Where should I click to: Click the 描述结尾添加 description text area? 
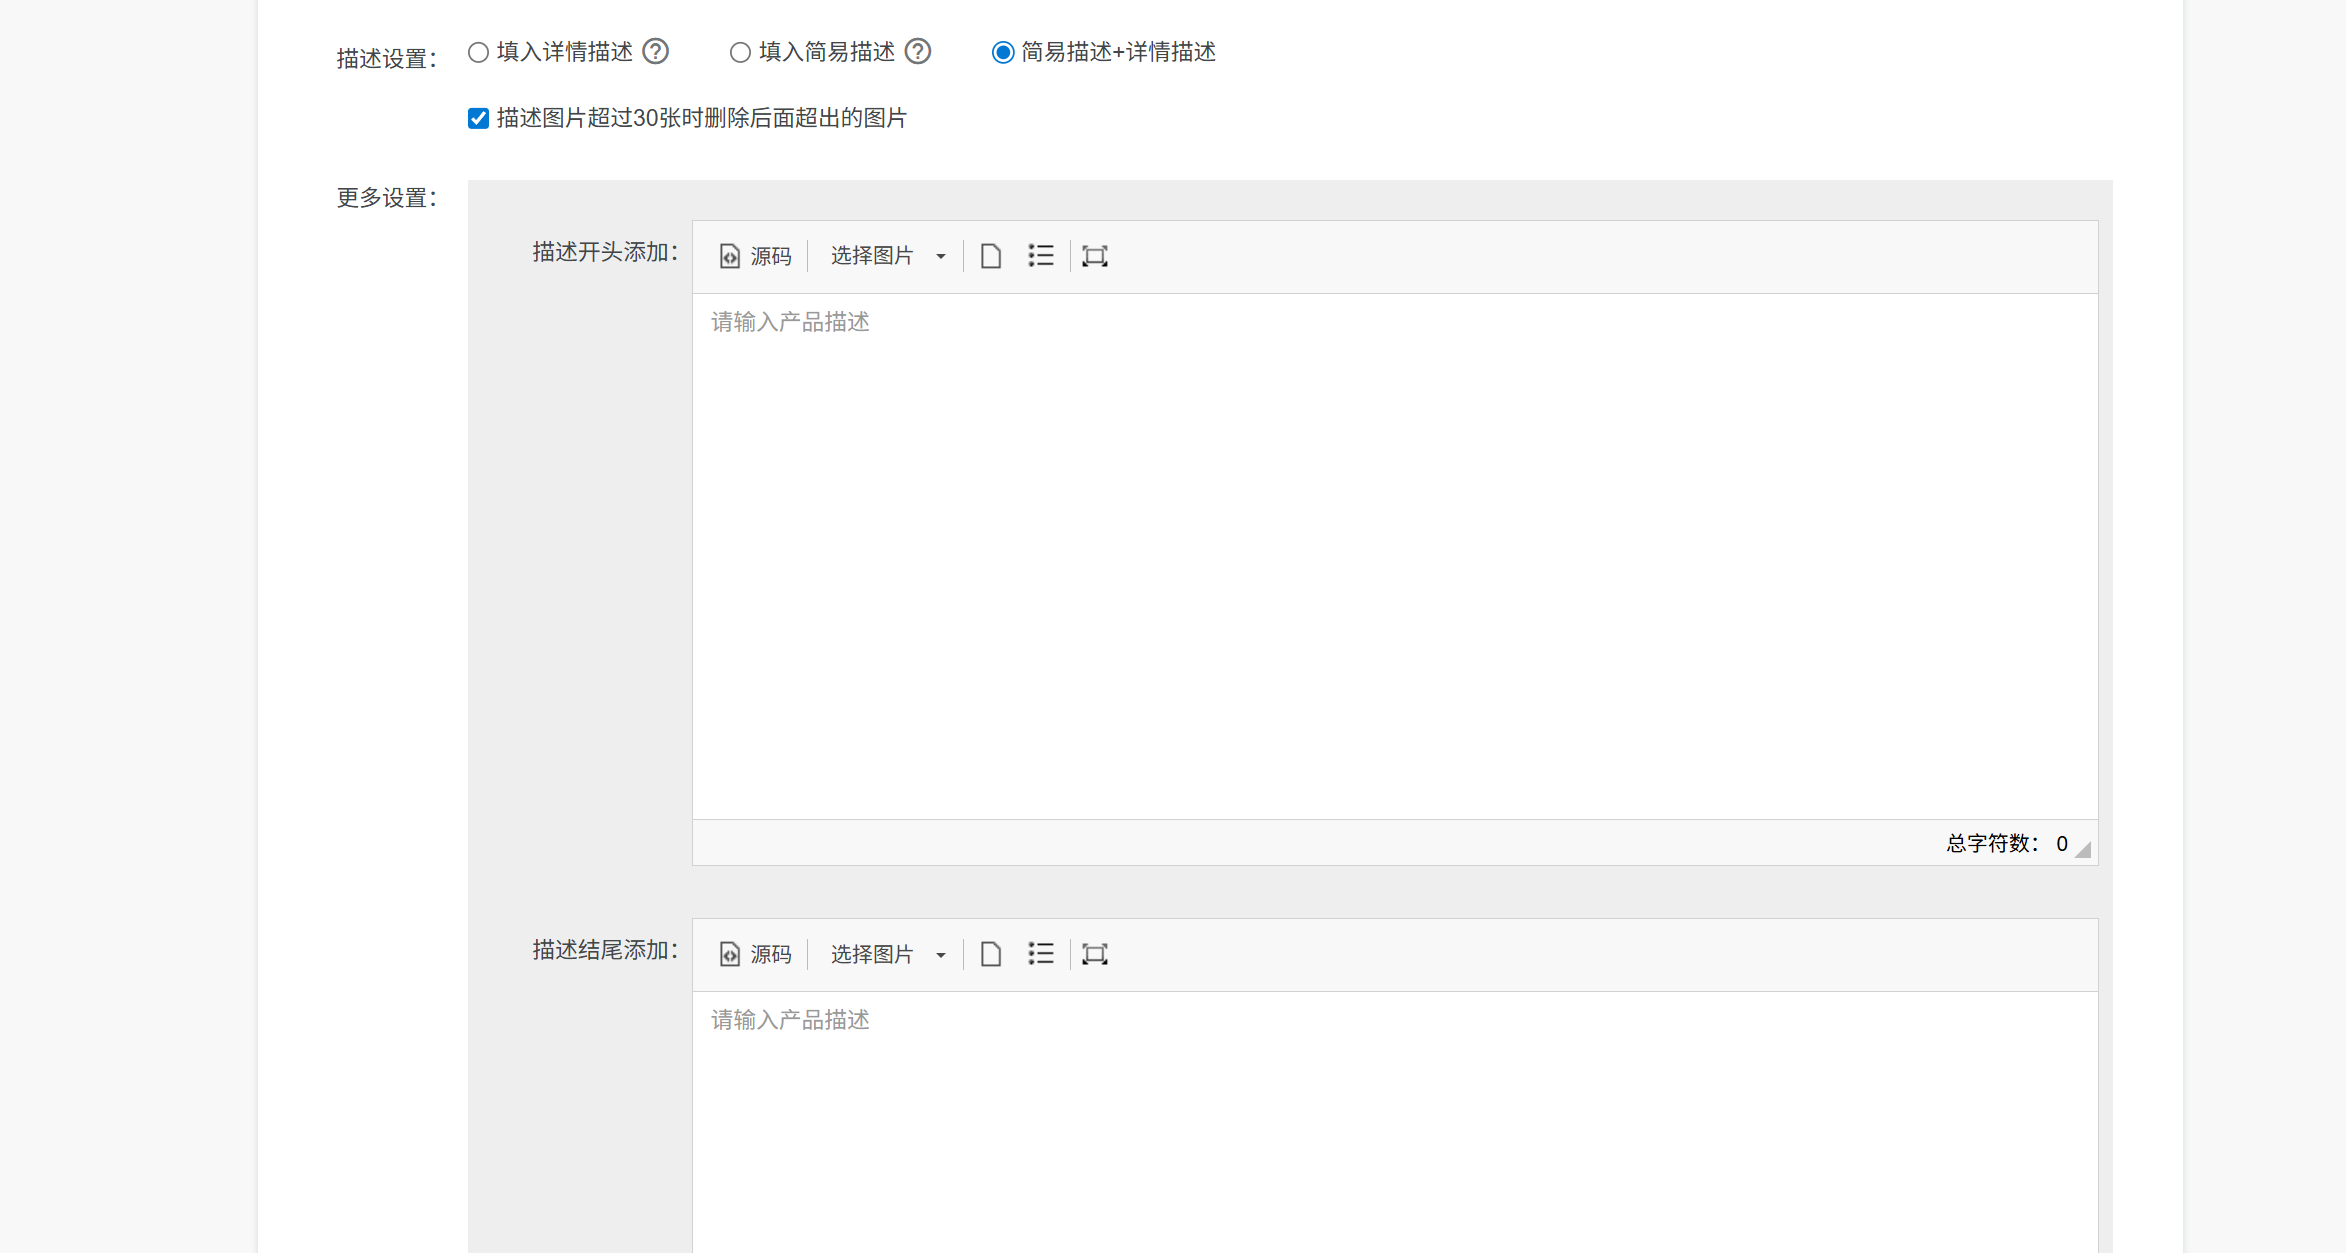tap(1394, 1120)
